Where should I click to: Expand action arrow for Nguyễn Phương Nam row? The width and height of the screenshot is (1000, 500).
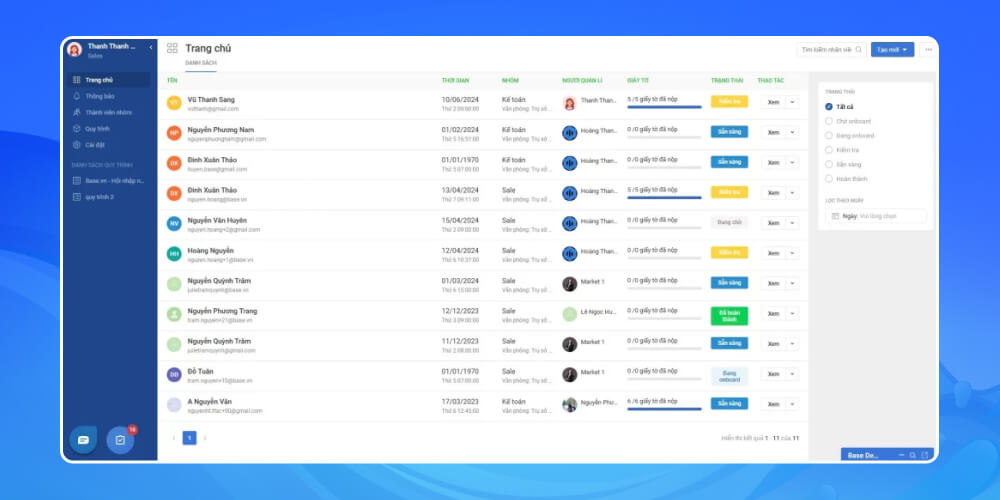tap(792, 132)
